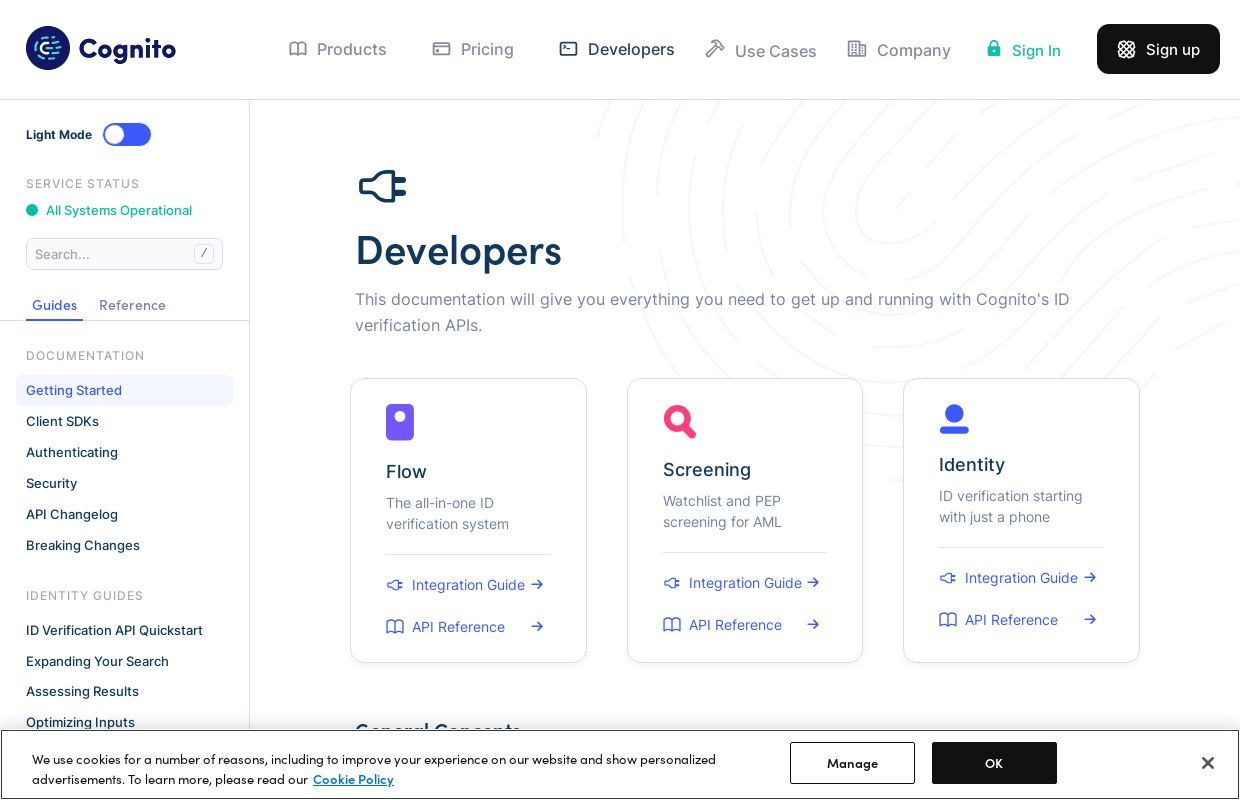Open the Developers menu item
1240x800 pixels.
[x=617, y=49]
